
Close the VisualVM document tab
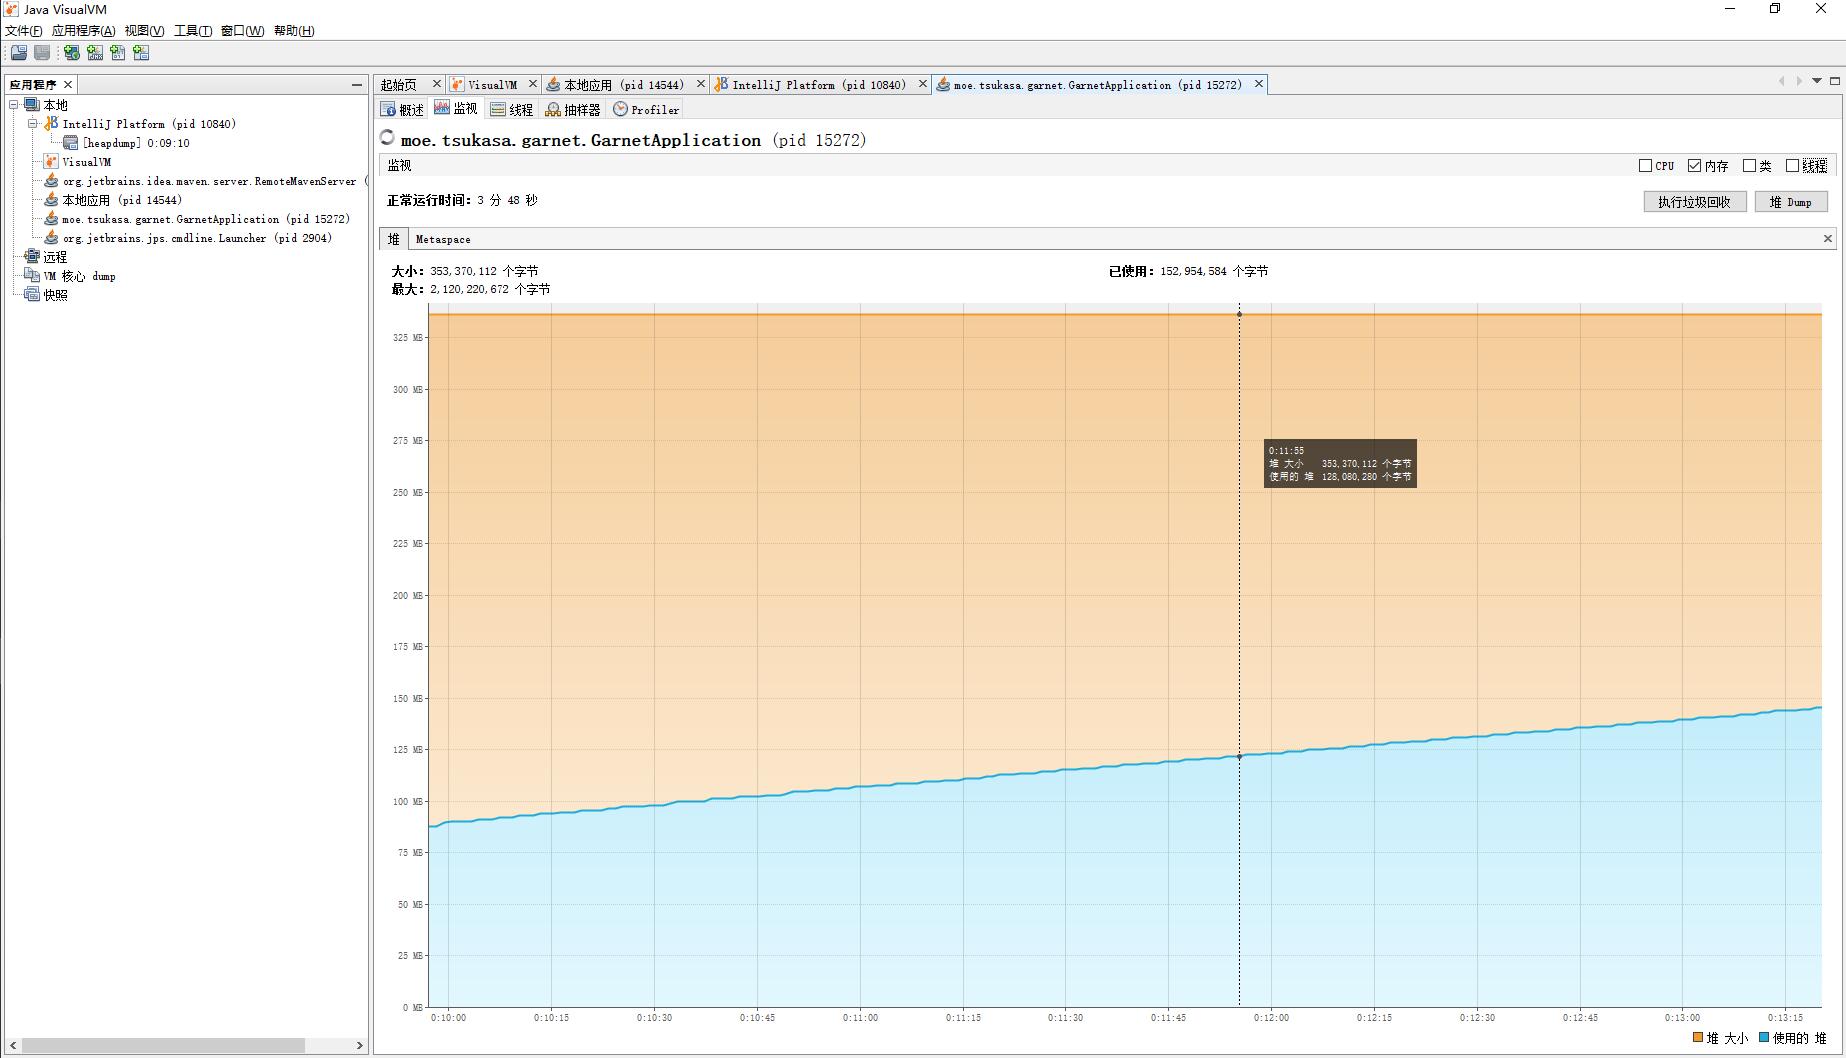tap(533, 84)
